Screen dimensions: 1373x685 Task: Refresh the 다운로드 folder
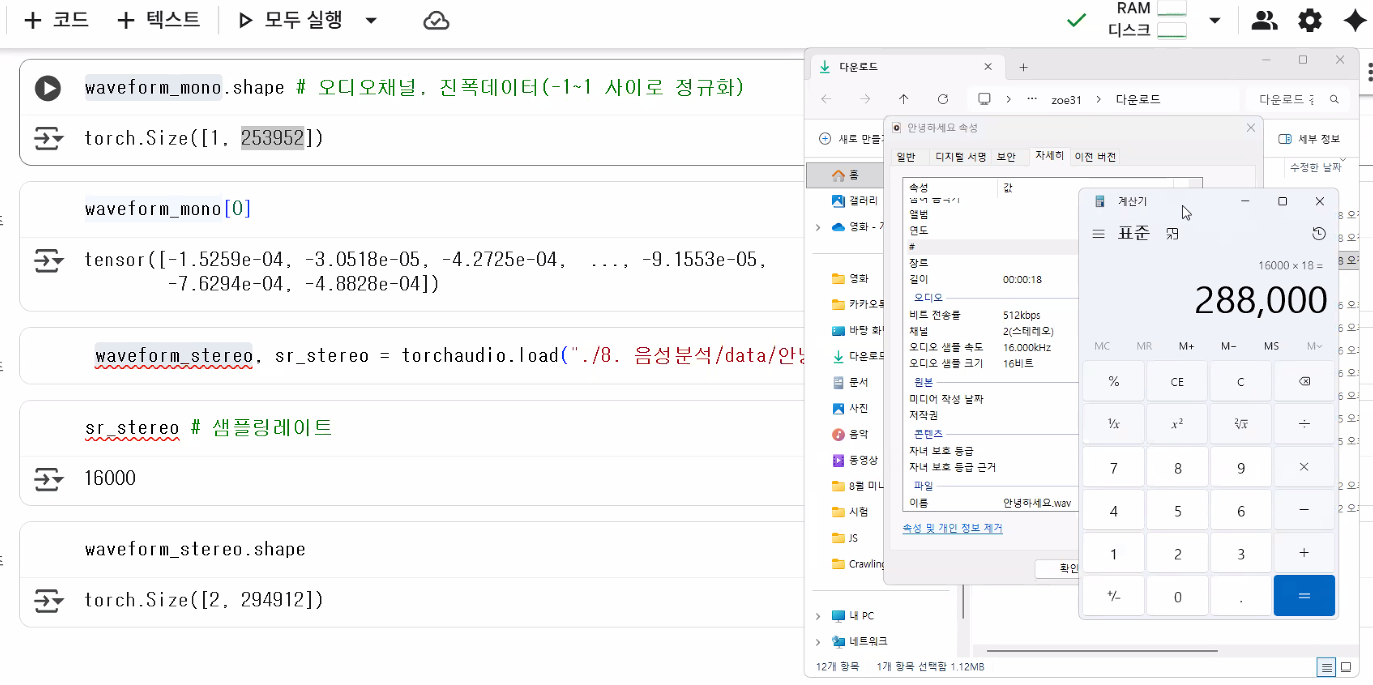(x=943, y=99)
